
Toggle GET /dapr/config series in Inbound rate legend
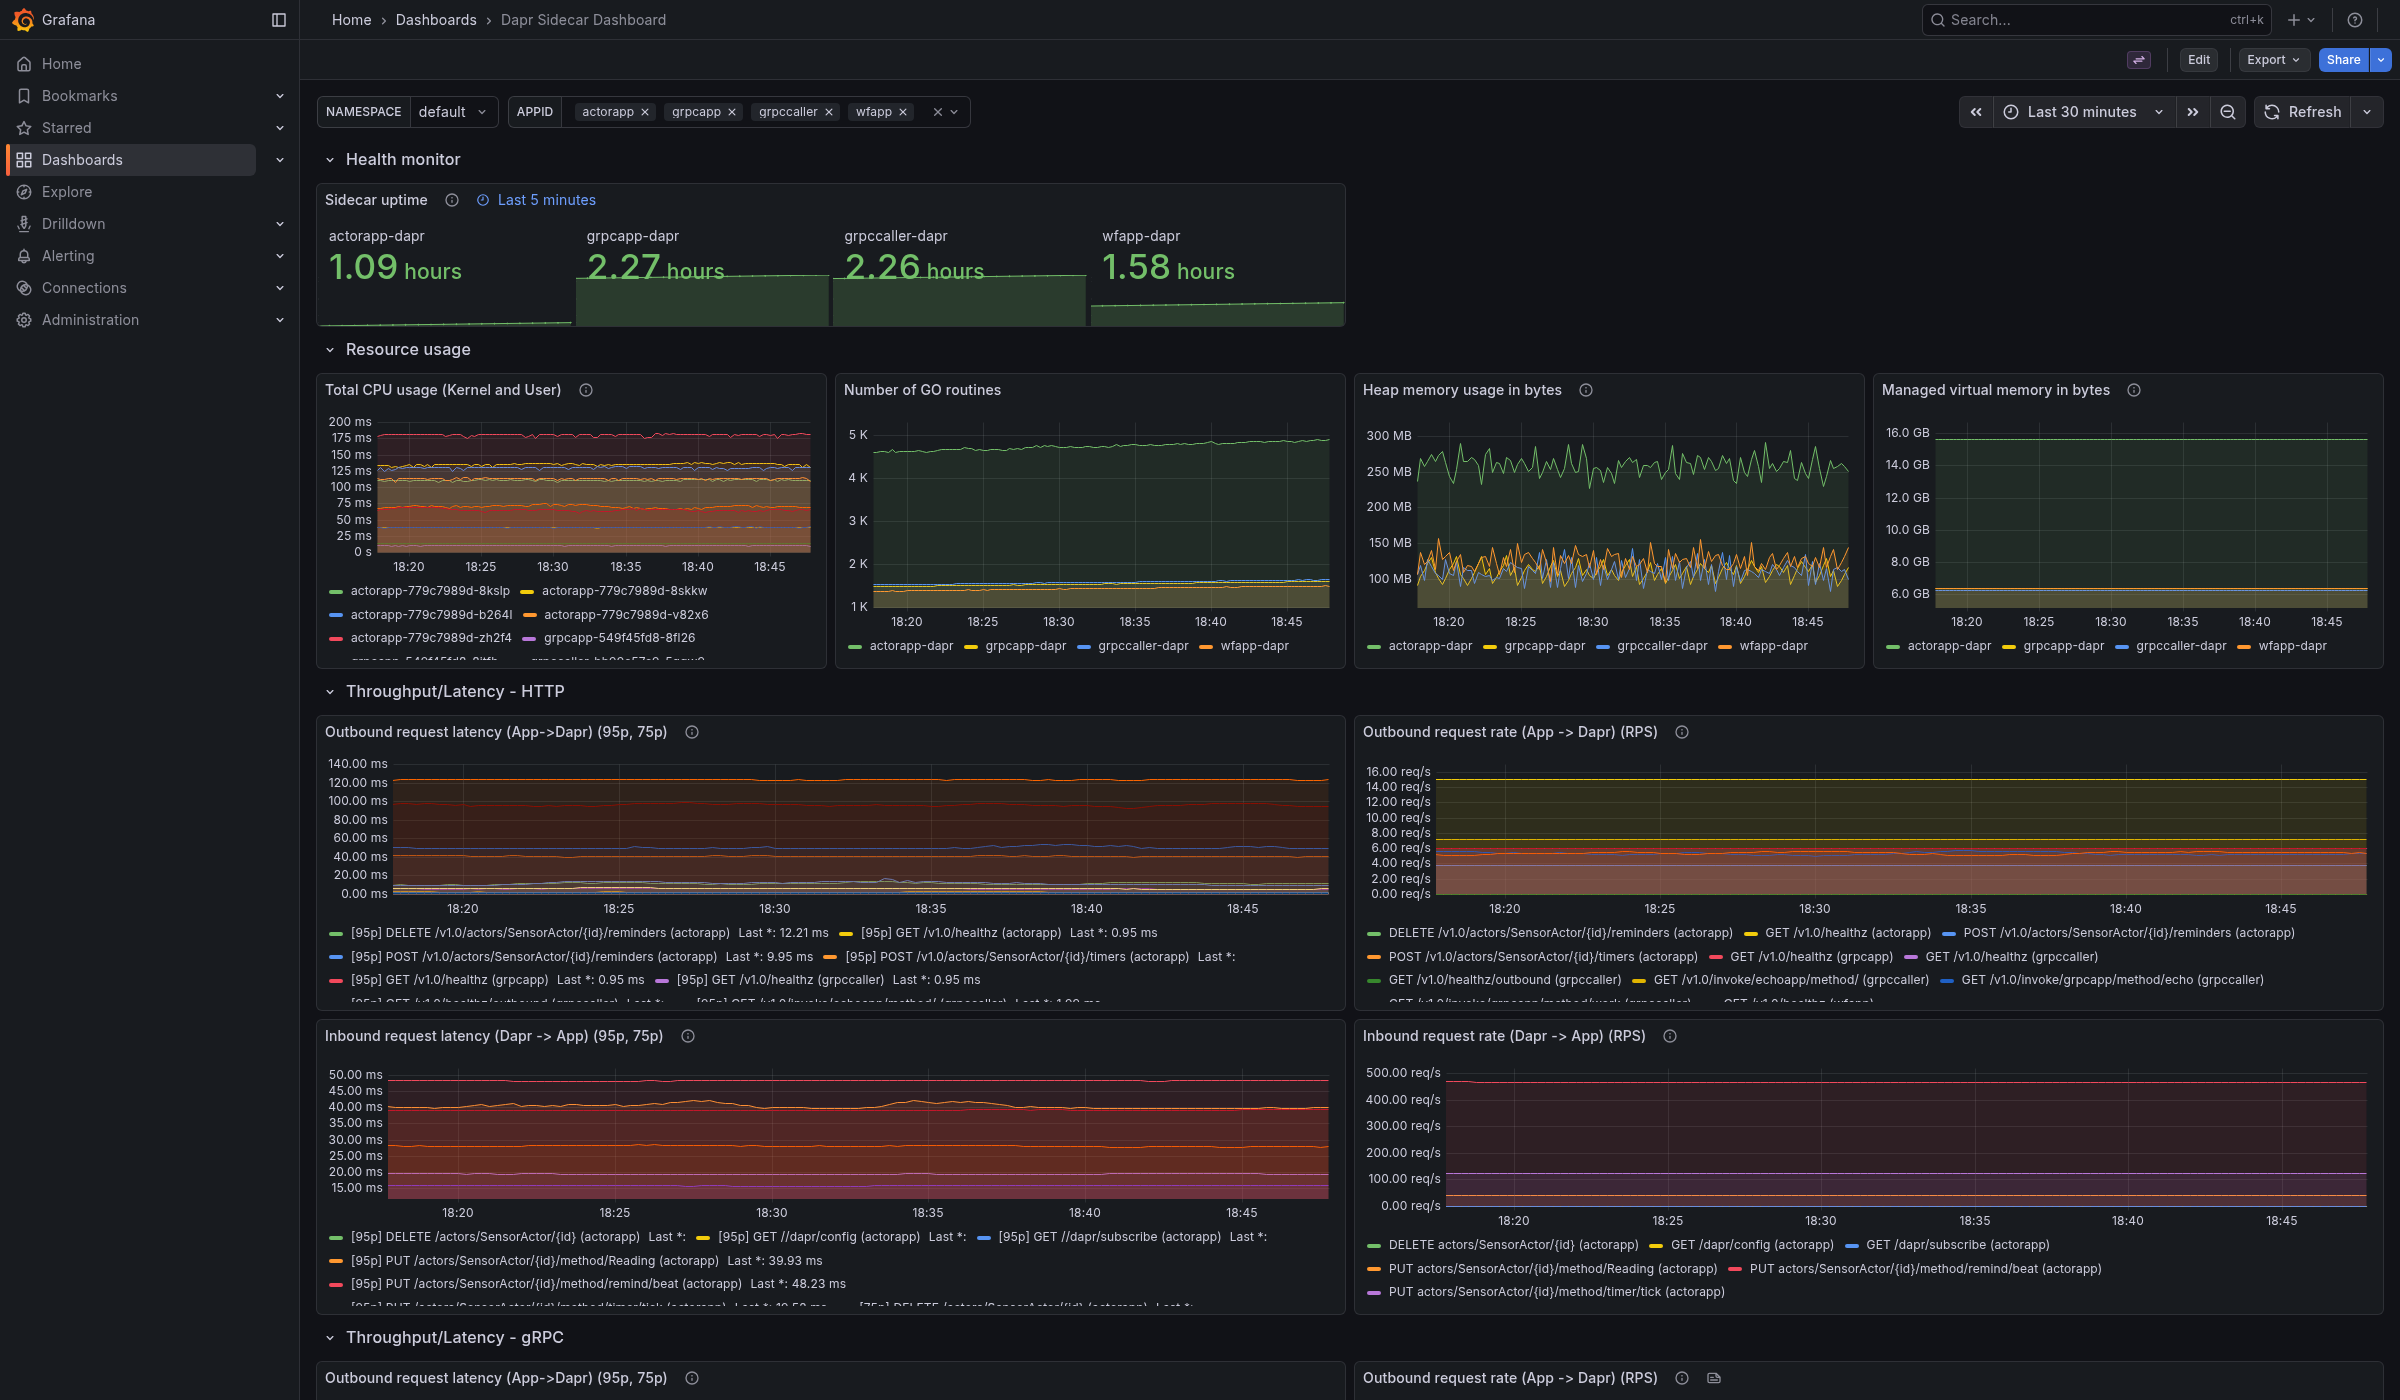1752,1245
